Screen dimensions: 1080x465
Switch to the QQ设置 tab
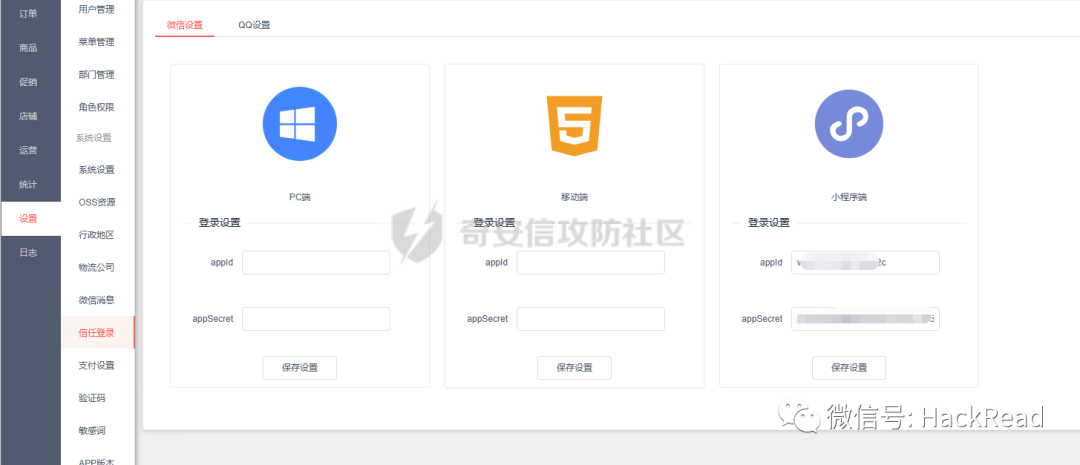[x=254, y=25]
